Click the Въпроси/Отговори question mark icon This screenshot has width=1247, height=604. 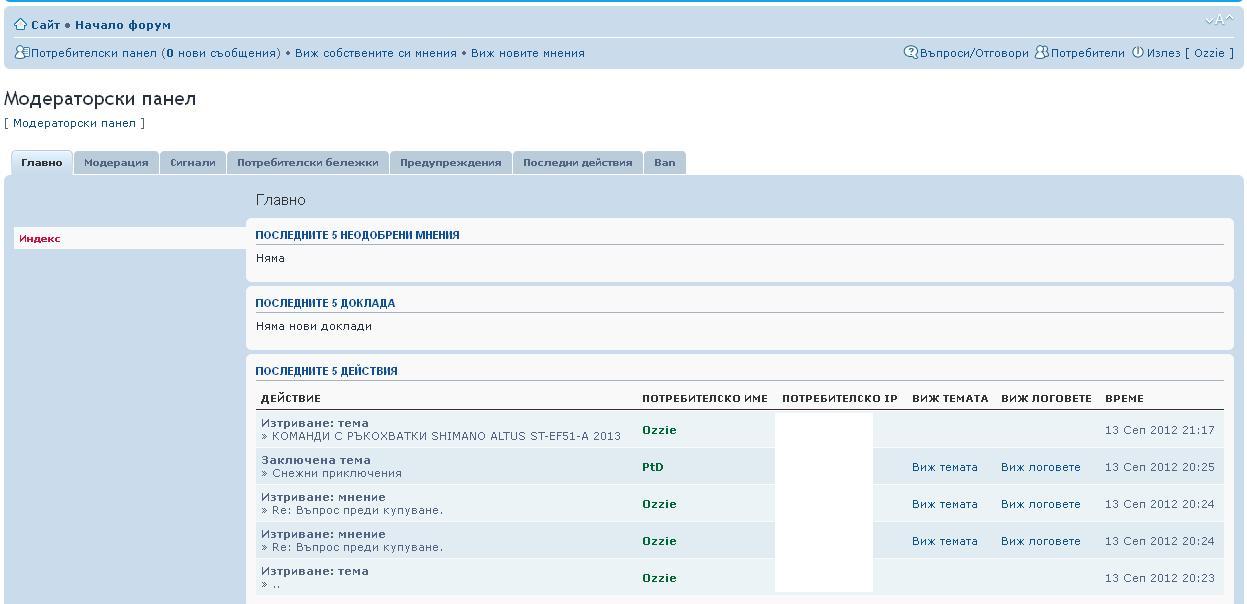910,53
